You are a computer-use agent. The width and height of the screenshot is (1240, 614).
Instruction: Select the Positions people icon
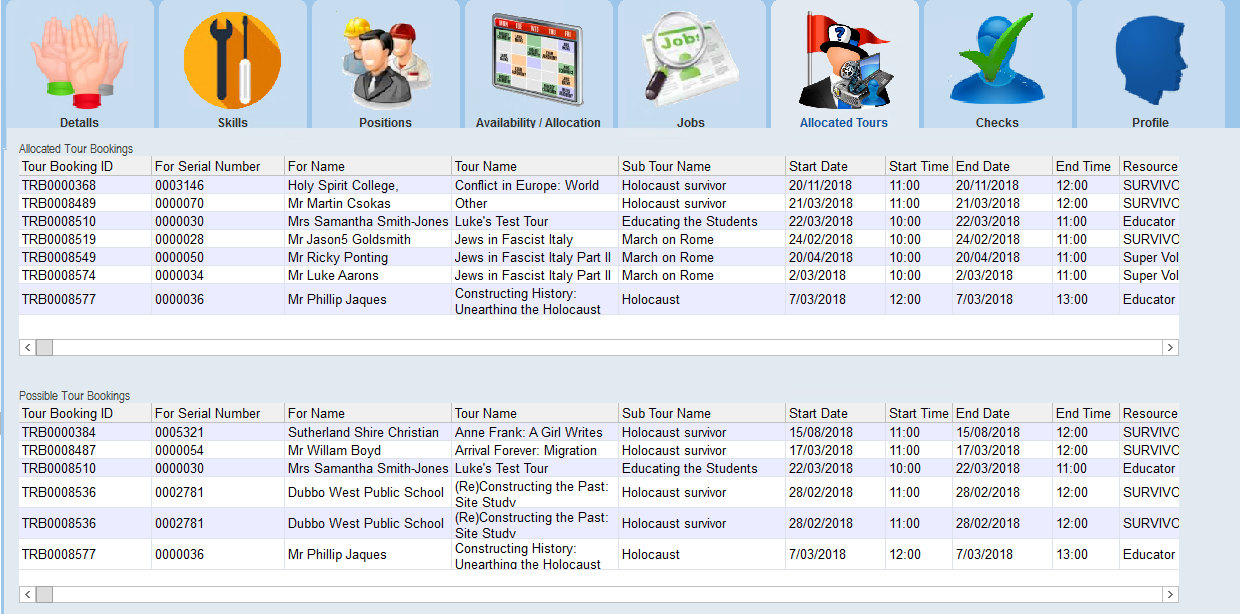point(385,62)
